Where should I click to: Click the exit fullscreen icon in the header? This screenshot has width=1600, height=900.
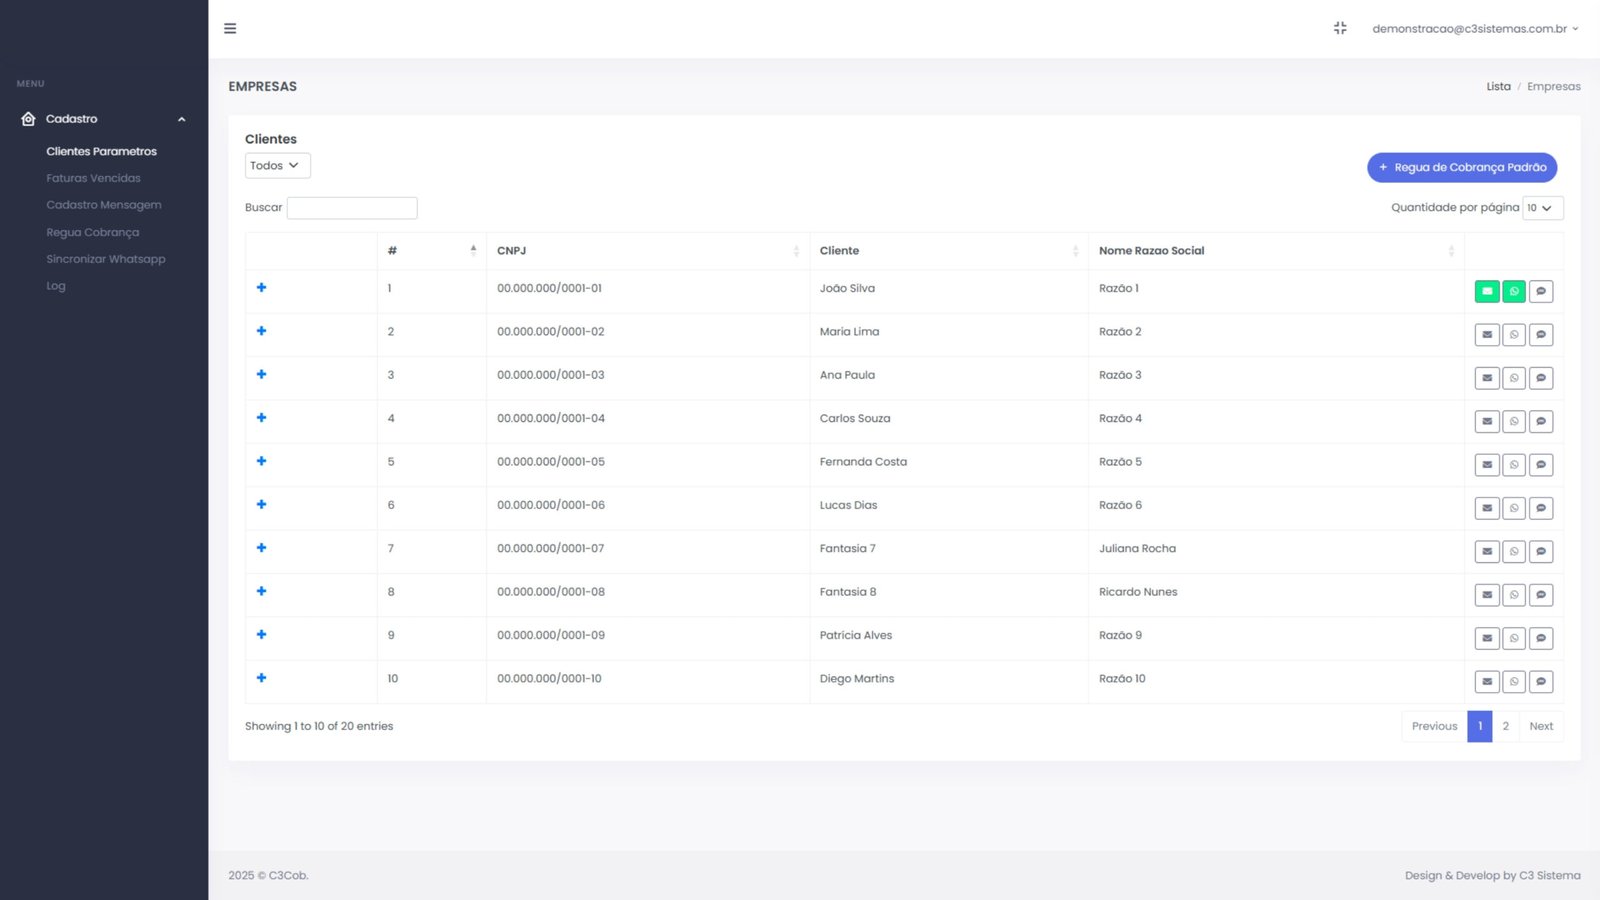coord(1340,29)
